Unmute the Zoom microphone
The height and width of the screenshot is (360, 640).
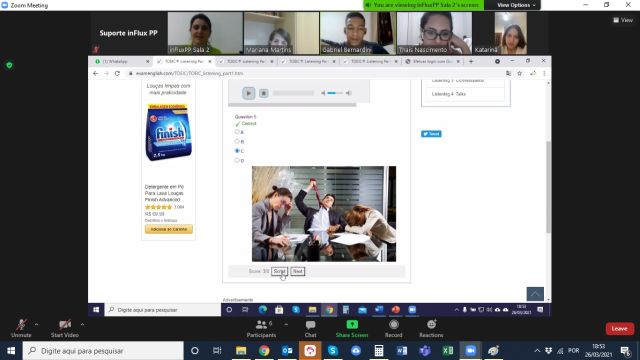(x=21, y=328)
